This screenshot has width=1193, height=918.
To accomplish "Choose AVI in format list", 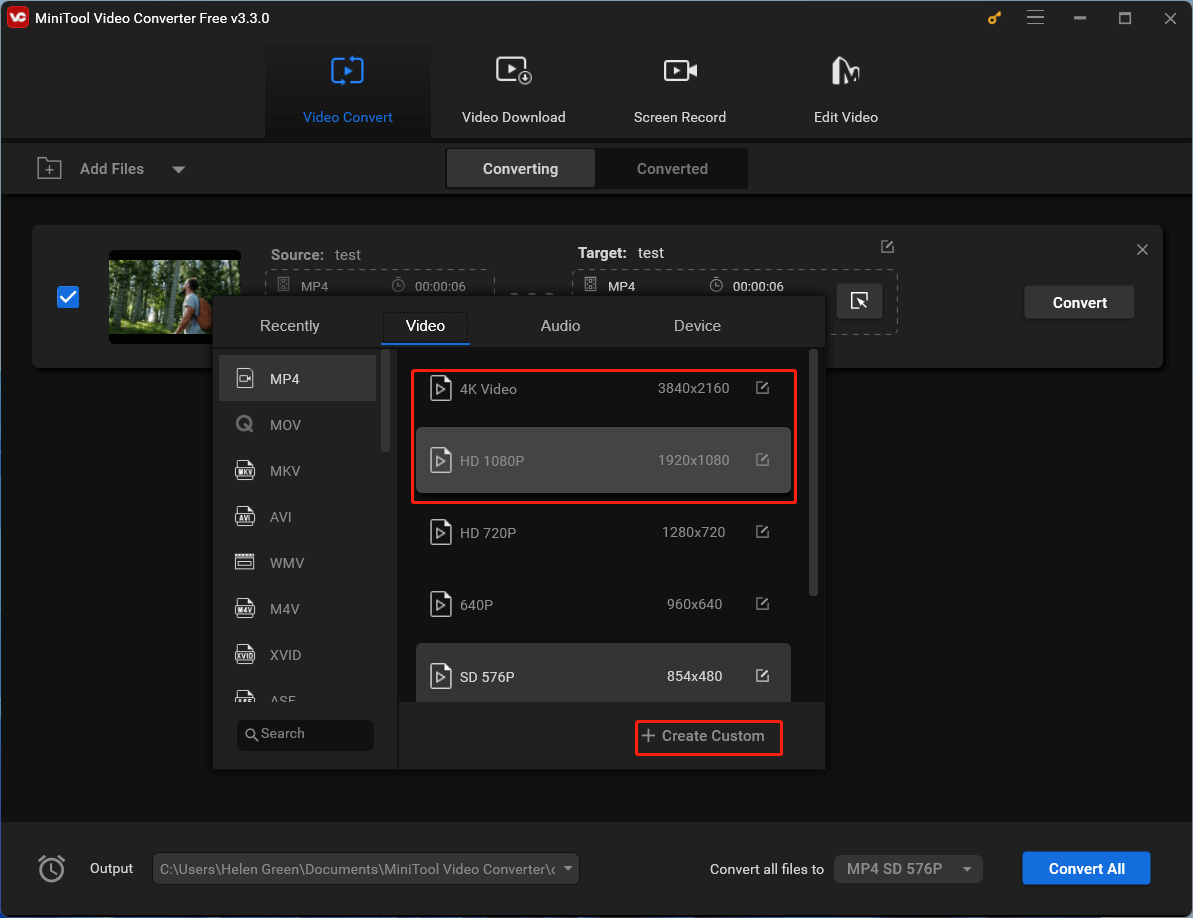I will click(297, 516).
